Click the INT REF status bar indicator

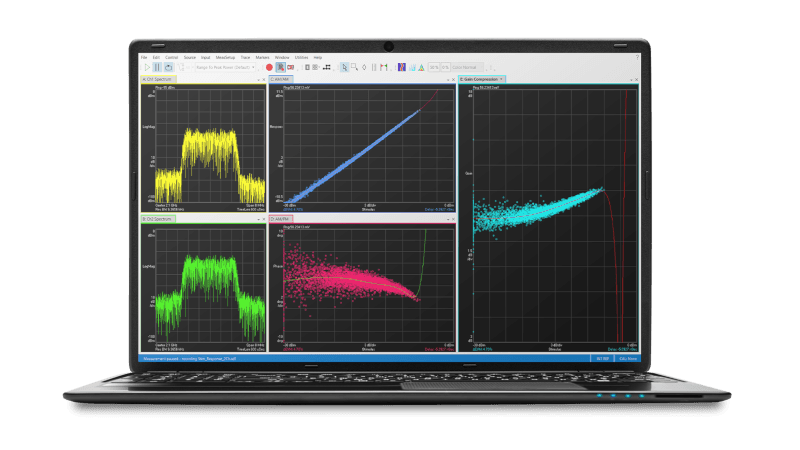pos(603,356)
